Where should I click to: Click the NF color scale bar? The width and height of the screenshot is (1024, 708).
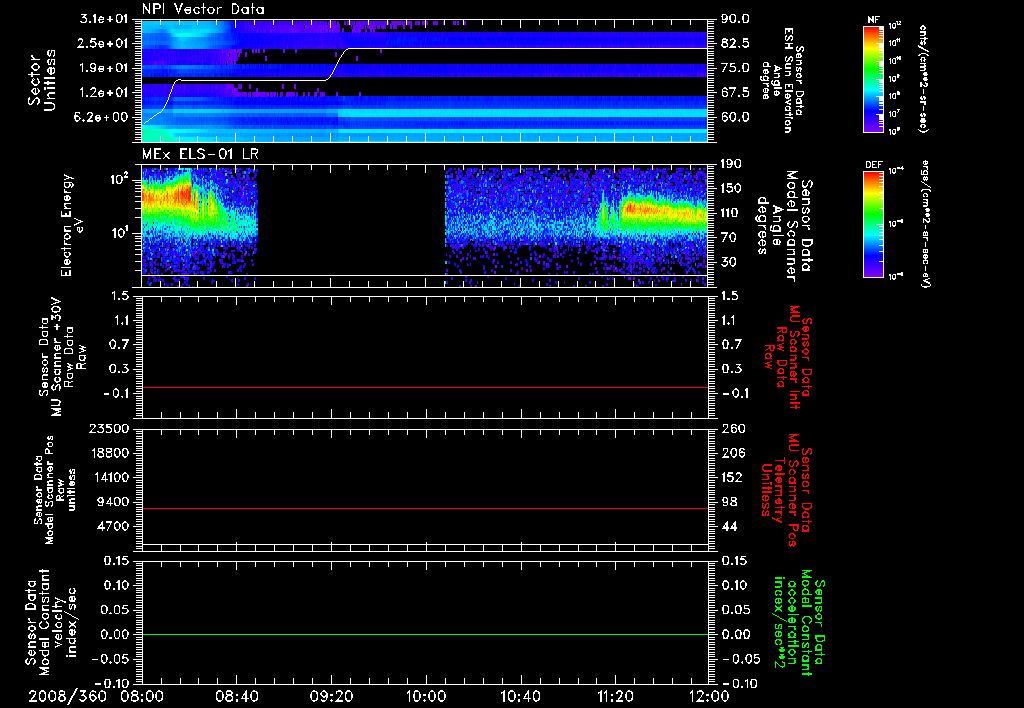[x=873, y=79]
